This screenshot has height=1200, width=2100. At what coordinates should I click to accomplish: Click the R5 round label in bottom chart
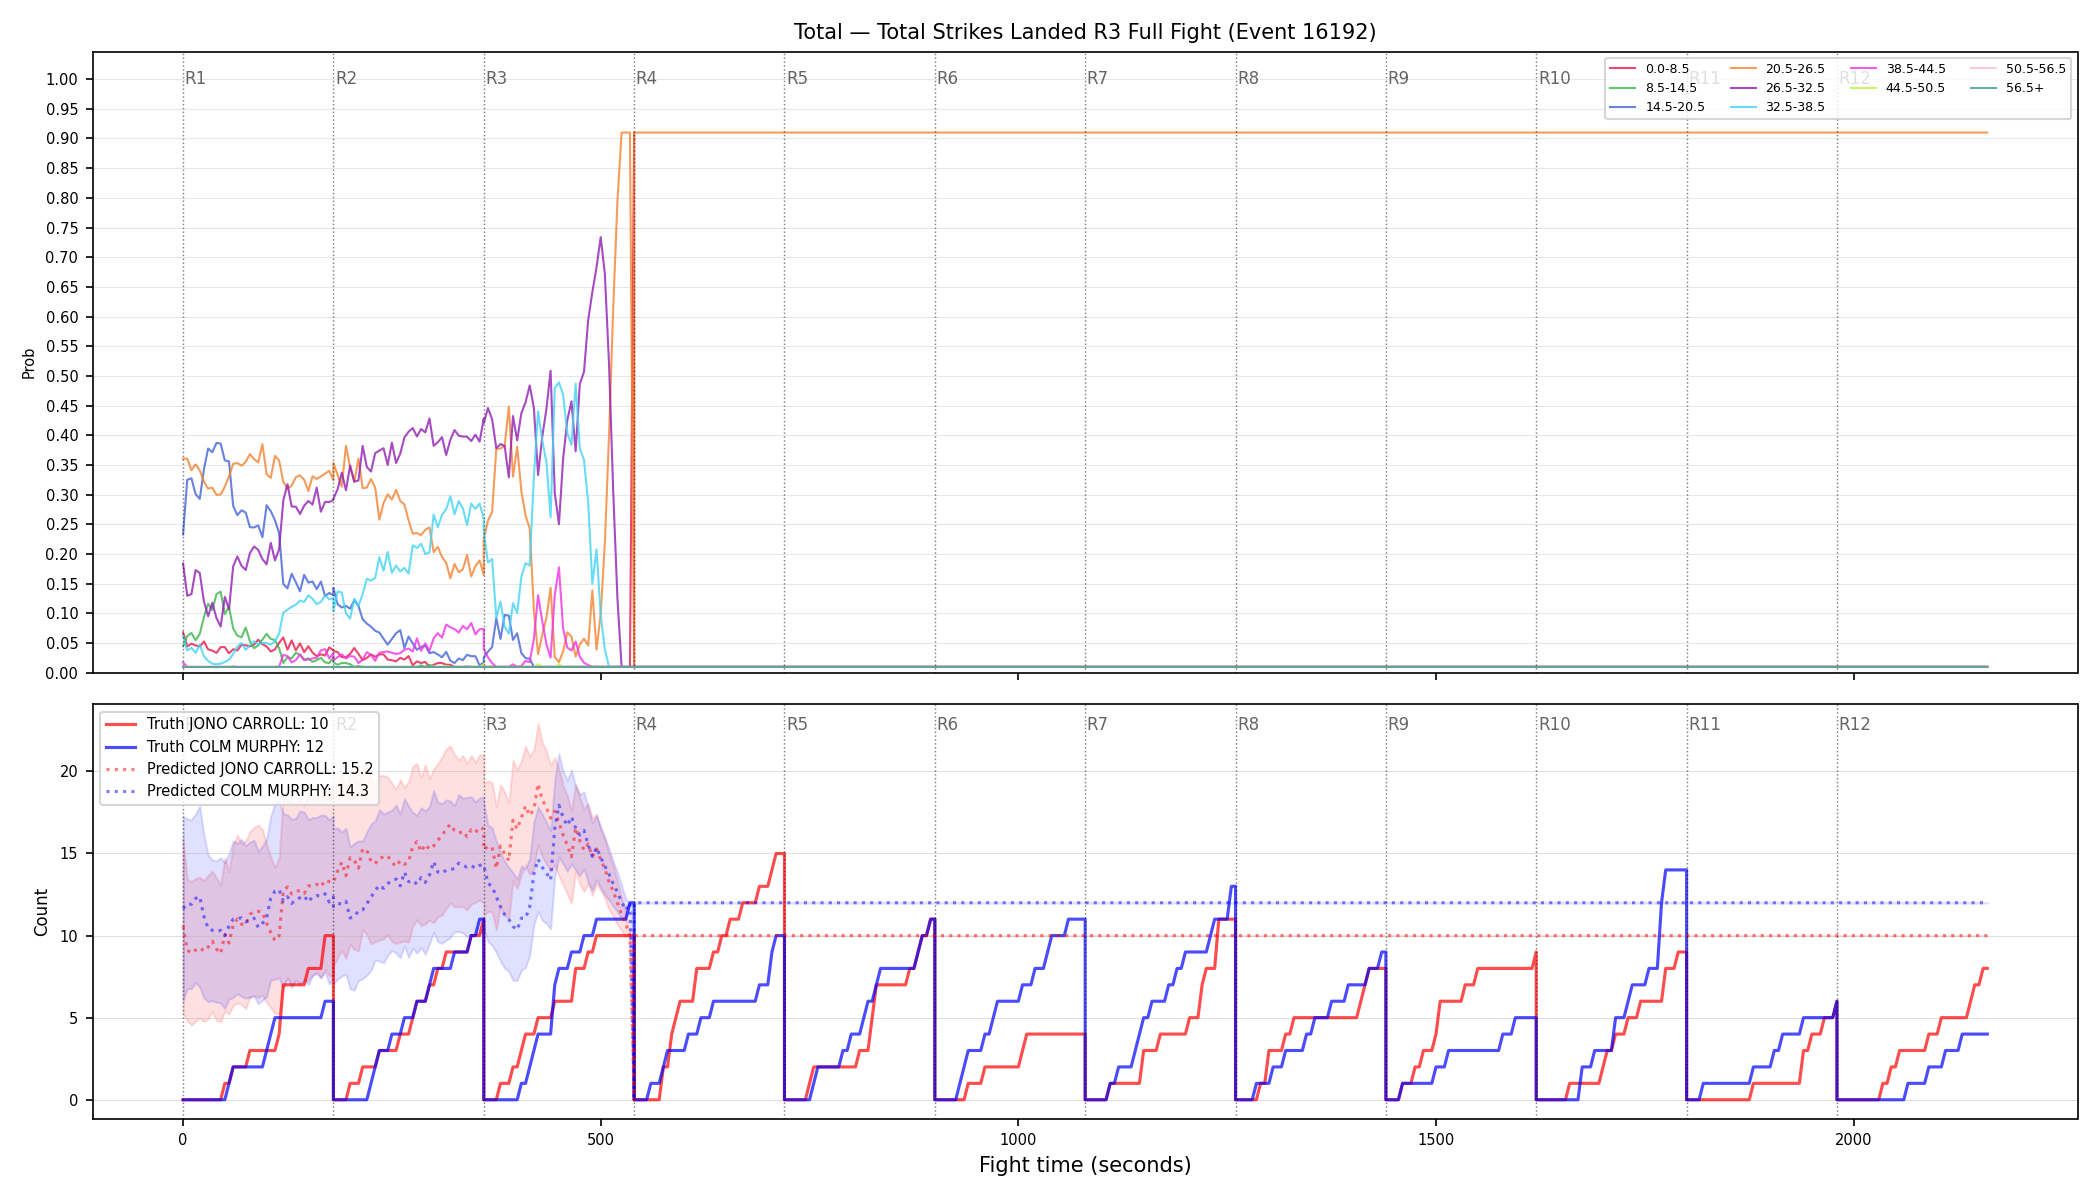(x=797, y=724)
